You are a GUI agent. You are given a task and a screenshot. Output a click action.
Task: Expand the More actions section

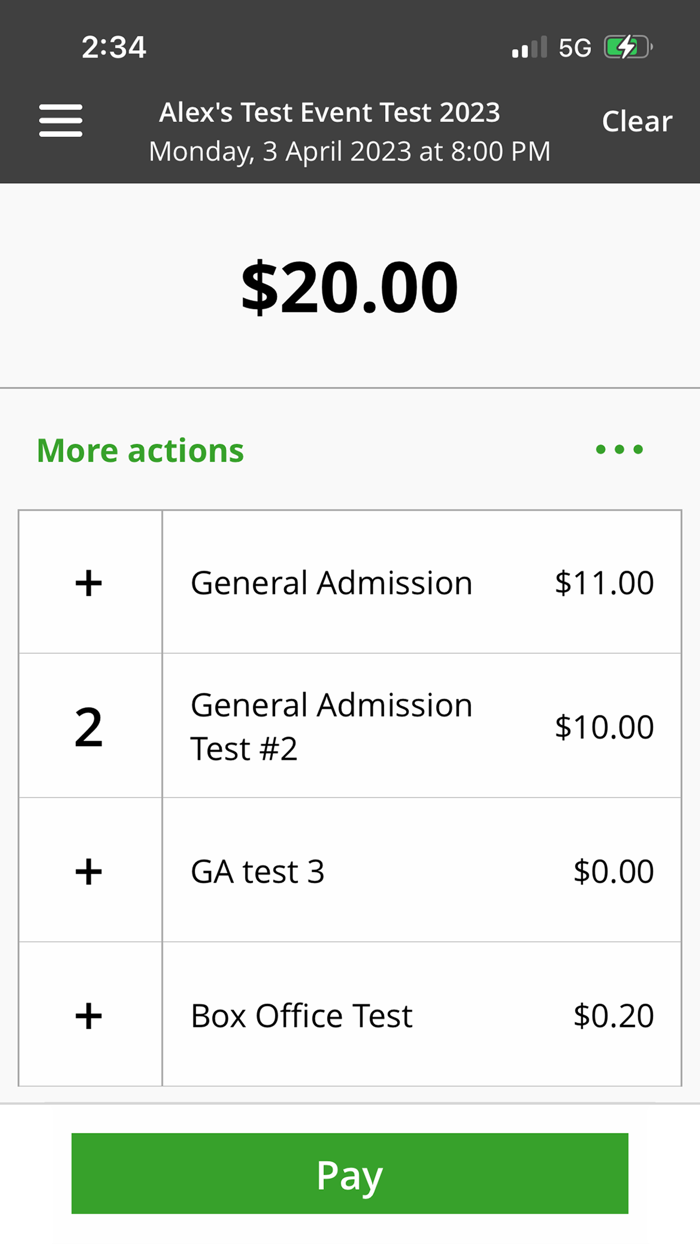140,450
